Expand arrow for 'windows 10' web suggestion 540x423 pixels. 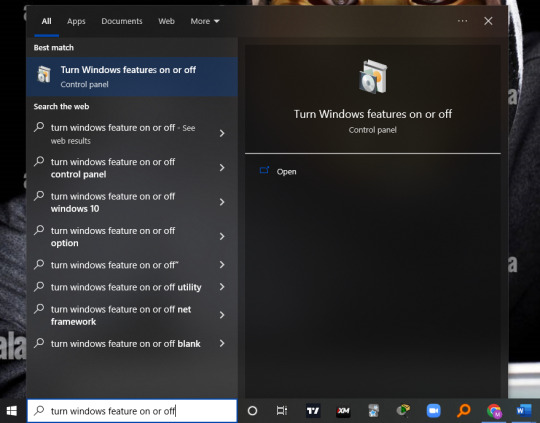[222, 202]
